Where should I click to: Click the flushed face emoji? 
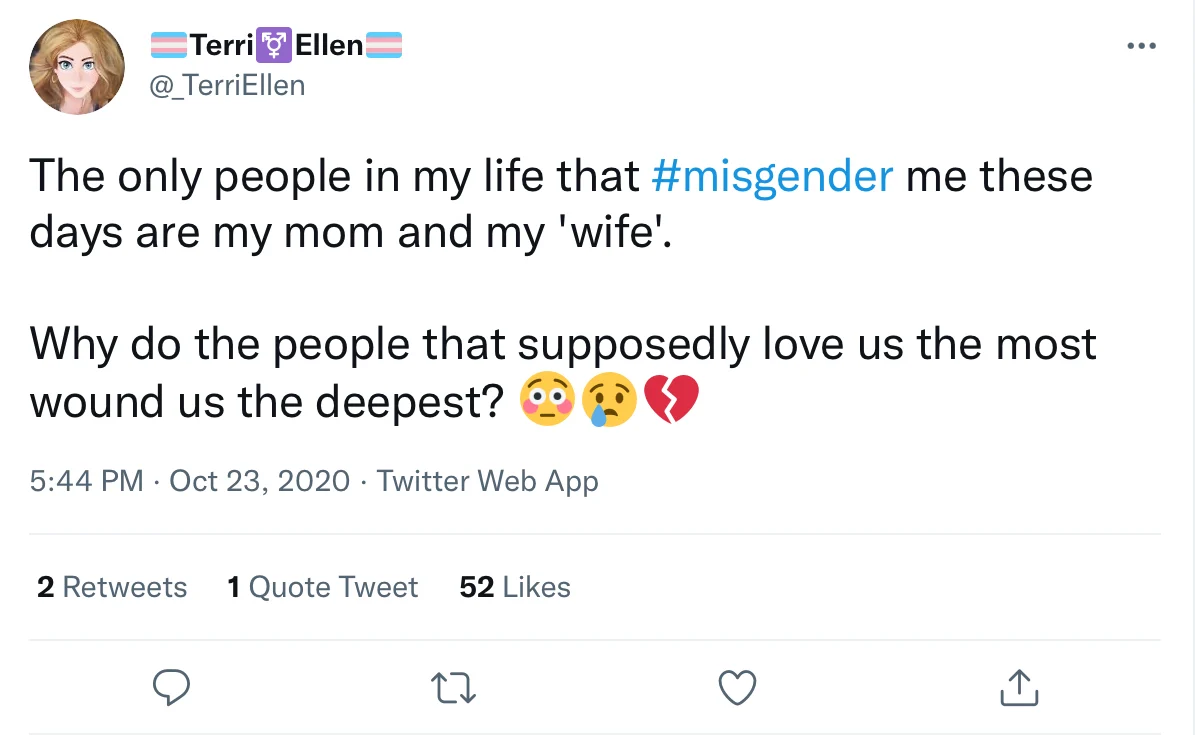pyautogui.click(x=547, y=401)
